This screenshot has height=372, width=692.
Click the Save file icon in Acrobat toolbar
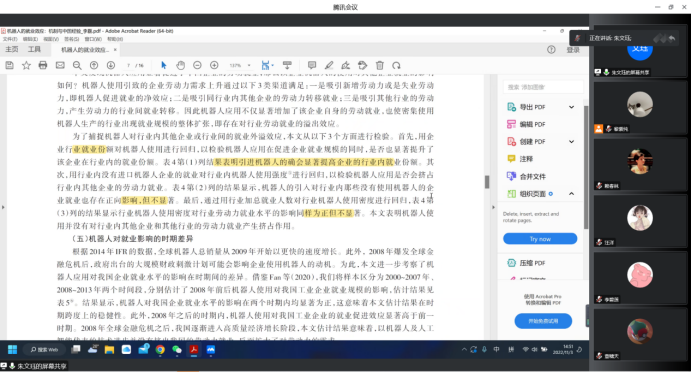point(9,65)
